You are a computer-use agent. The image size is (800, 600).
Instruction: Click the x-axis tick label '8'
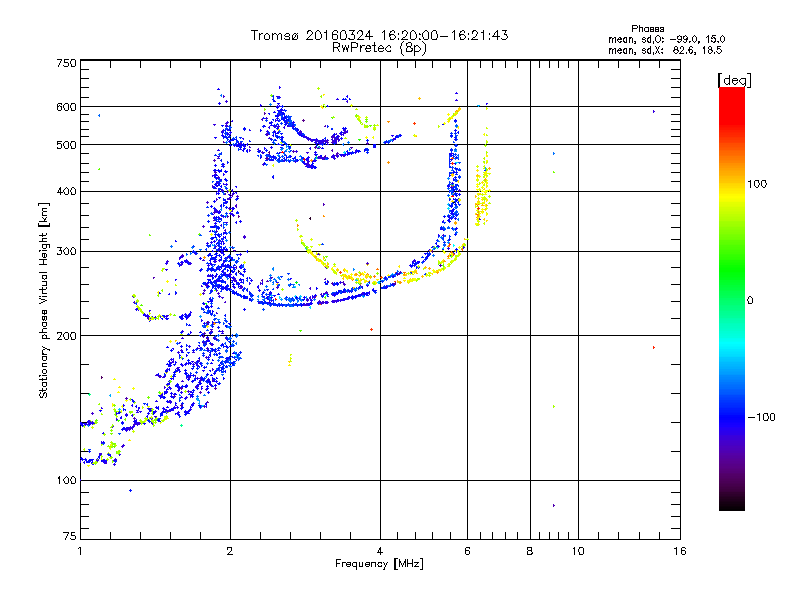(x=530, y=551)
